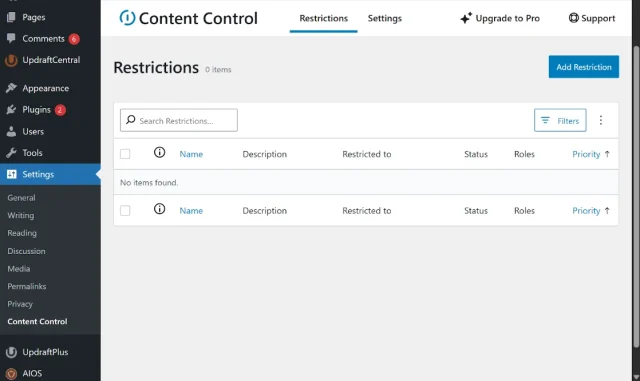The image size is (640, 381).
Task: Open the Media settings submenu
Action: pos(18,269)
